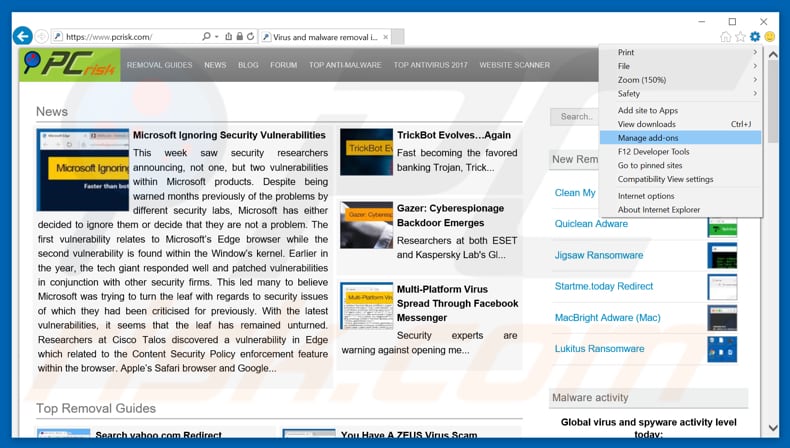
Task: Click the scrollbar down arrow
Action: point(773,428)
